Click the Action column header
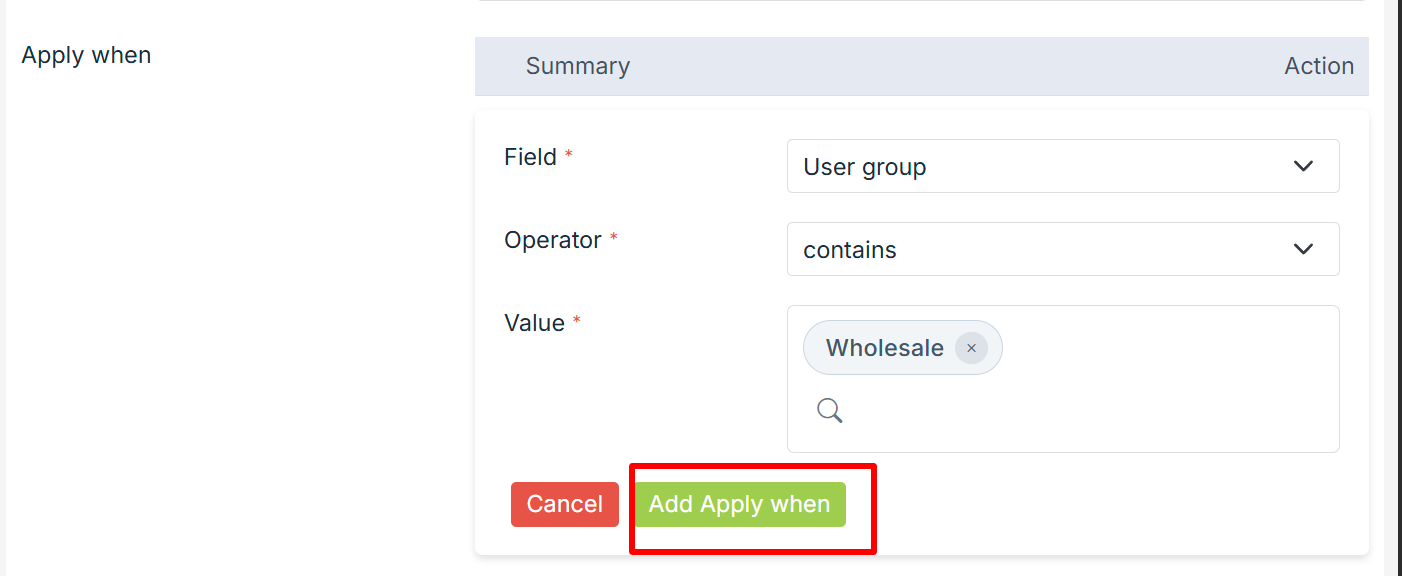This screenshot has width=1402, height=576. (x=1318, y=66)
